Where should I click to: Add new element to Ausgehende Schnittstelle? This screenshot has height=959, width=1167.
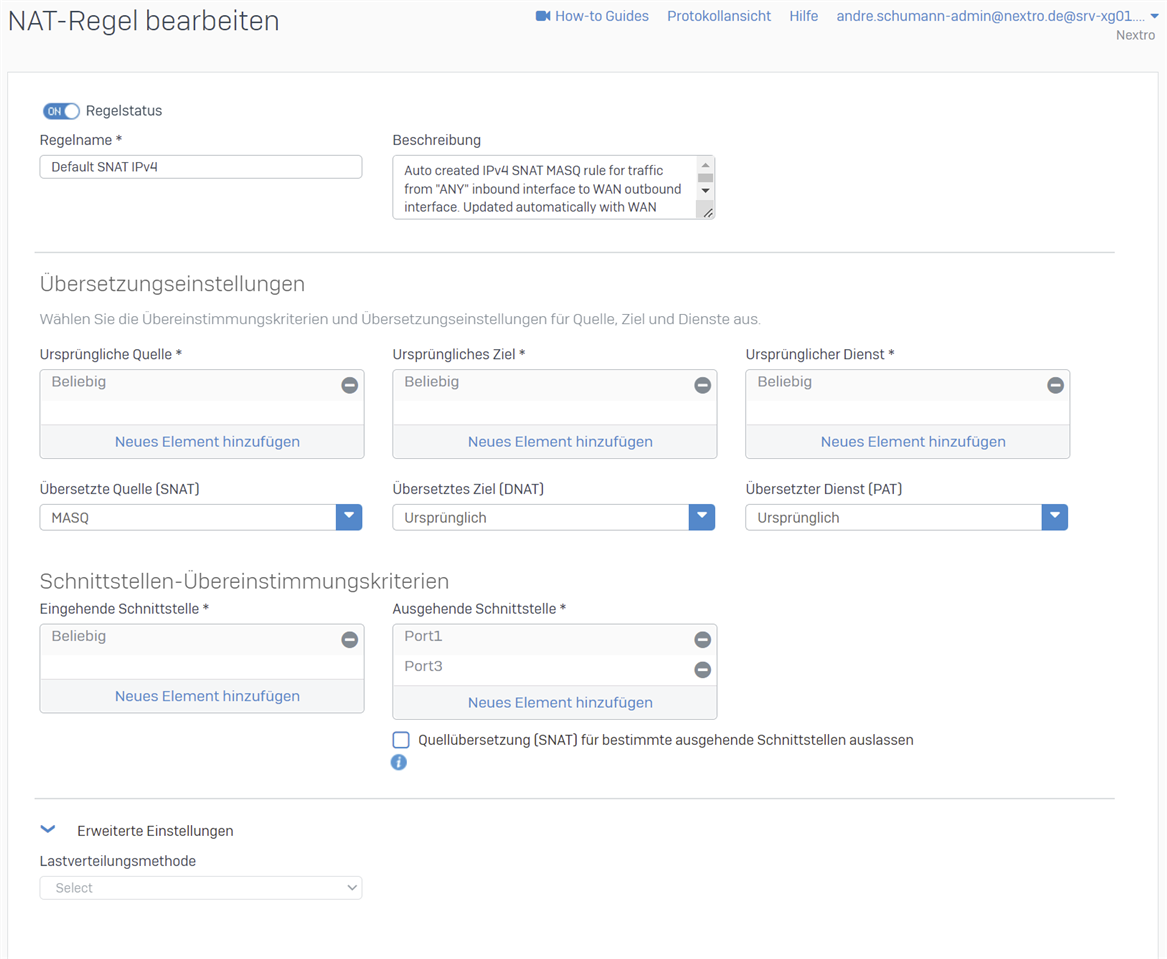[560, 702]
